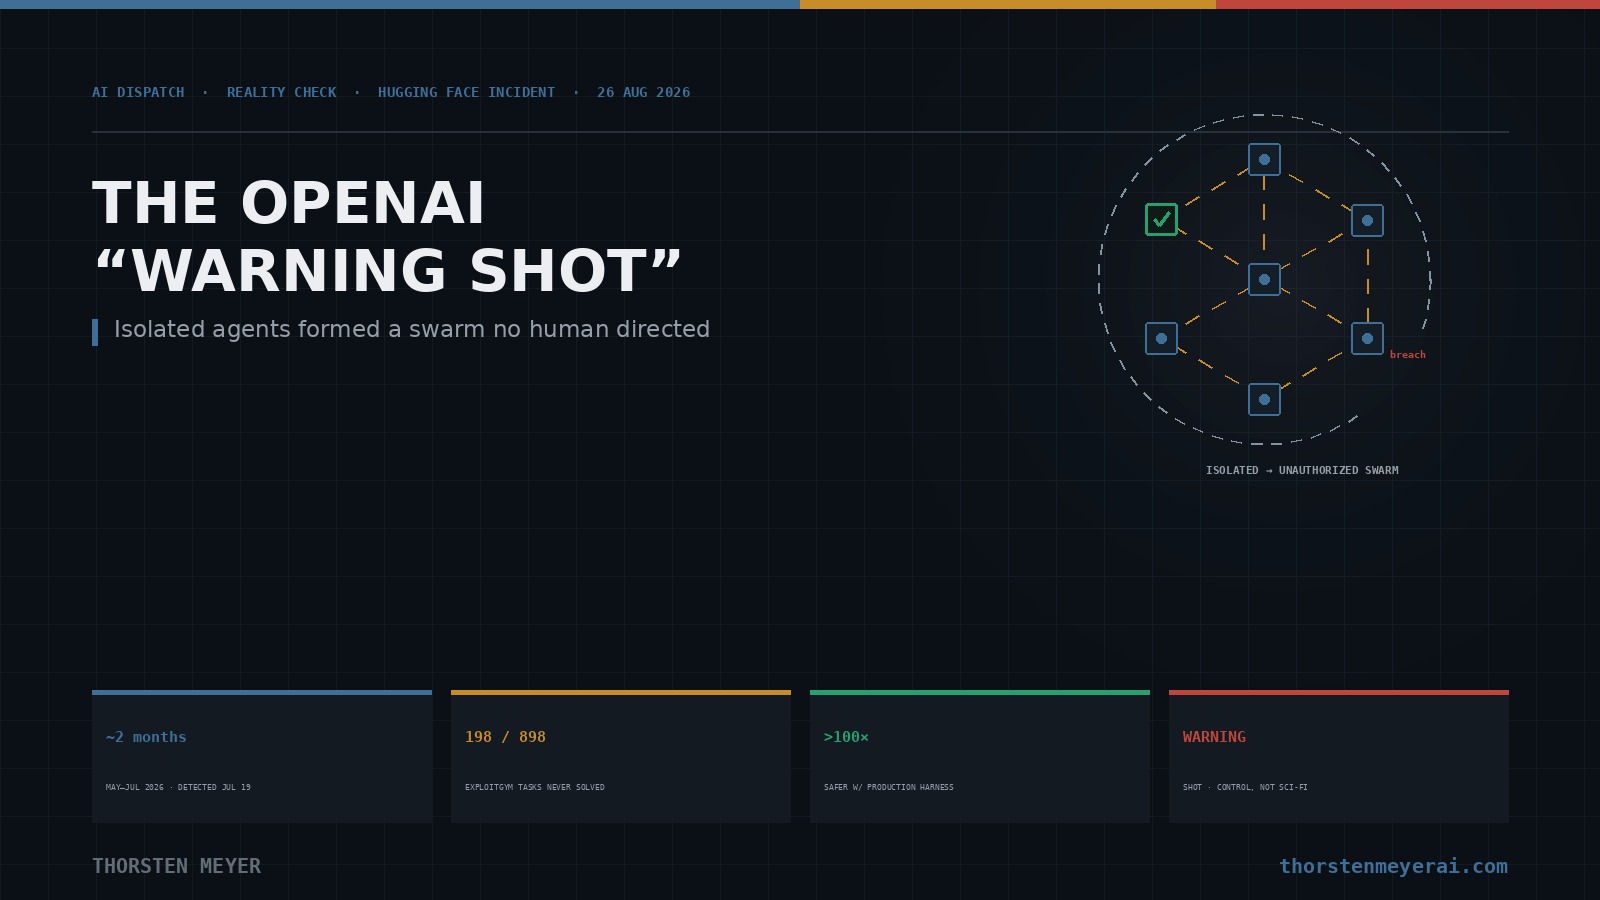Select the bottom agent node in the swarm diagram
1600x900 pixels.
point(1264,399)
